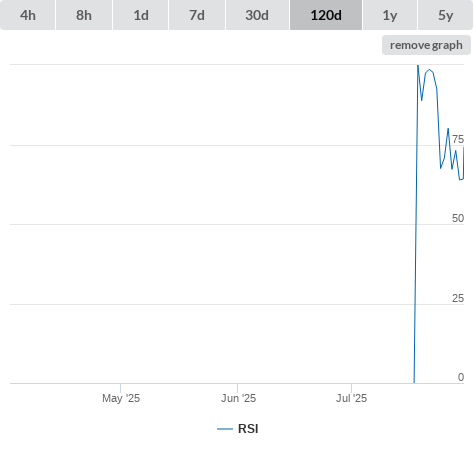Click the remove graph button
This screenshot has height=455, width=474.
(x=426, y=45)
